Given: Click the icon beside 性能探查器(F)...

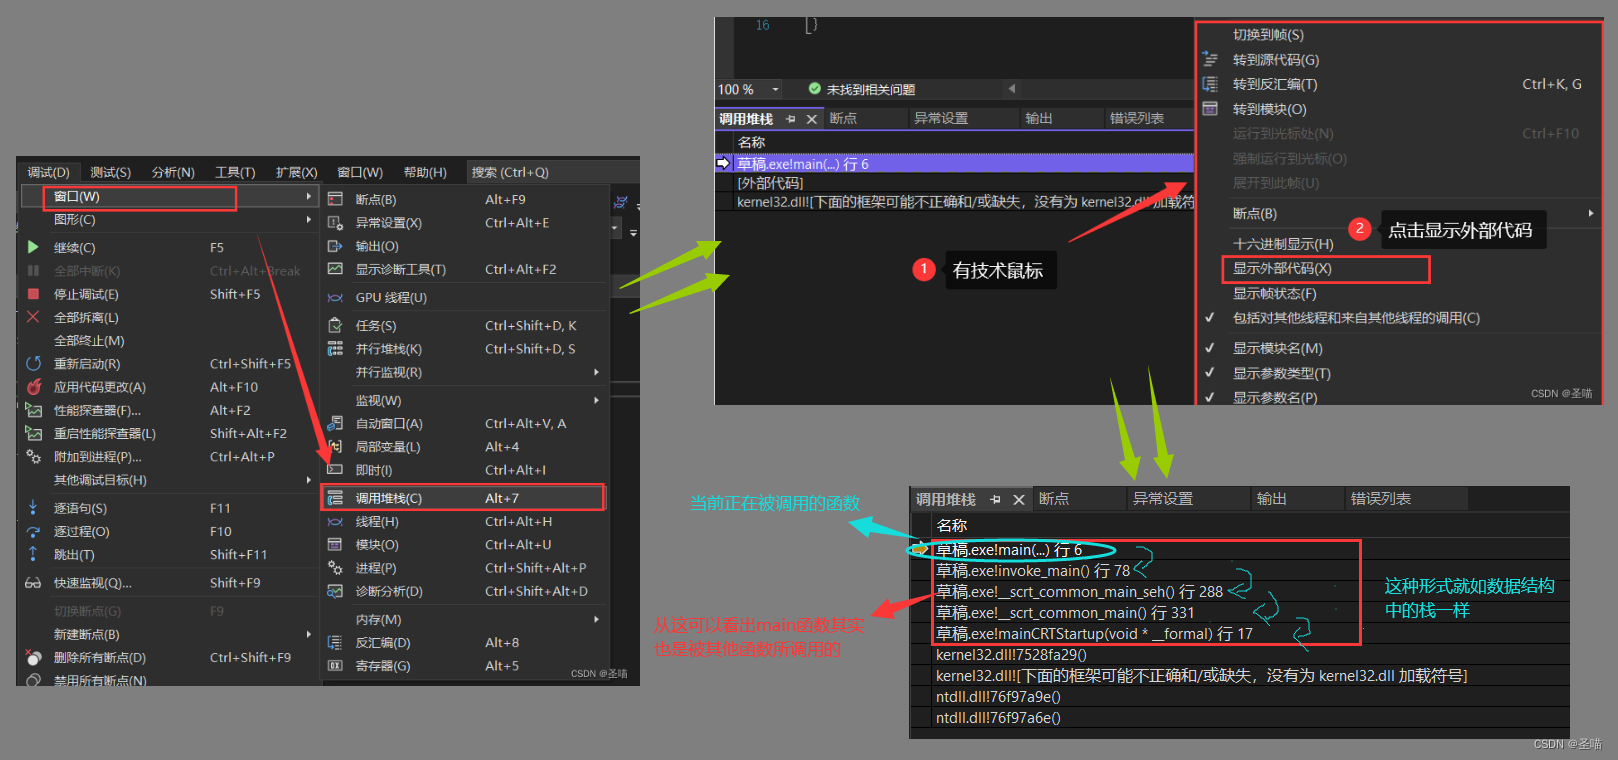Looking at the screenshot, I should coord(33,410).
